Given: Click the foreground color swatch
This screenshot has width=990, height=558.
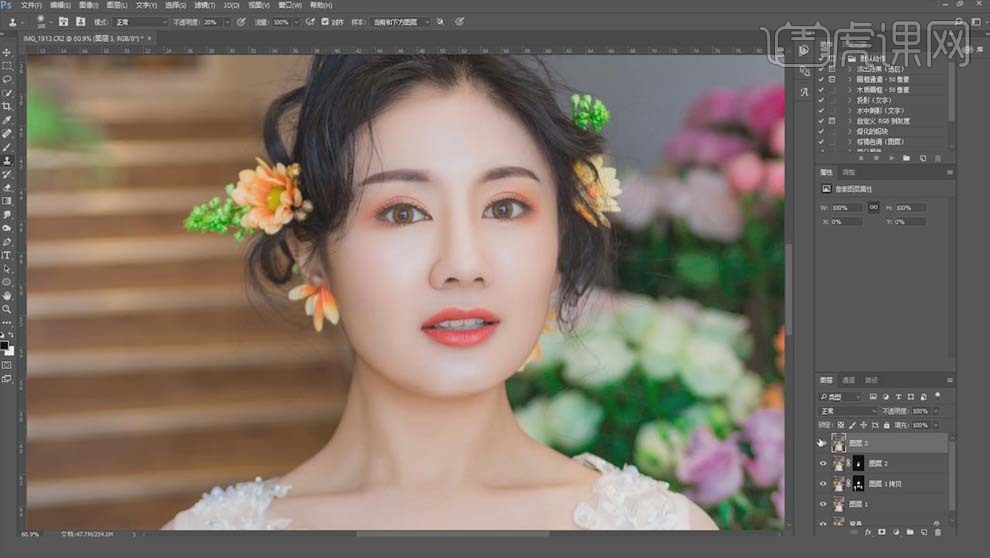Looking at the screenshot, I should [x=4, y=346].
